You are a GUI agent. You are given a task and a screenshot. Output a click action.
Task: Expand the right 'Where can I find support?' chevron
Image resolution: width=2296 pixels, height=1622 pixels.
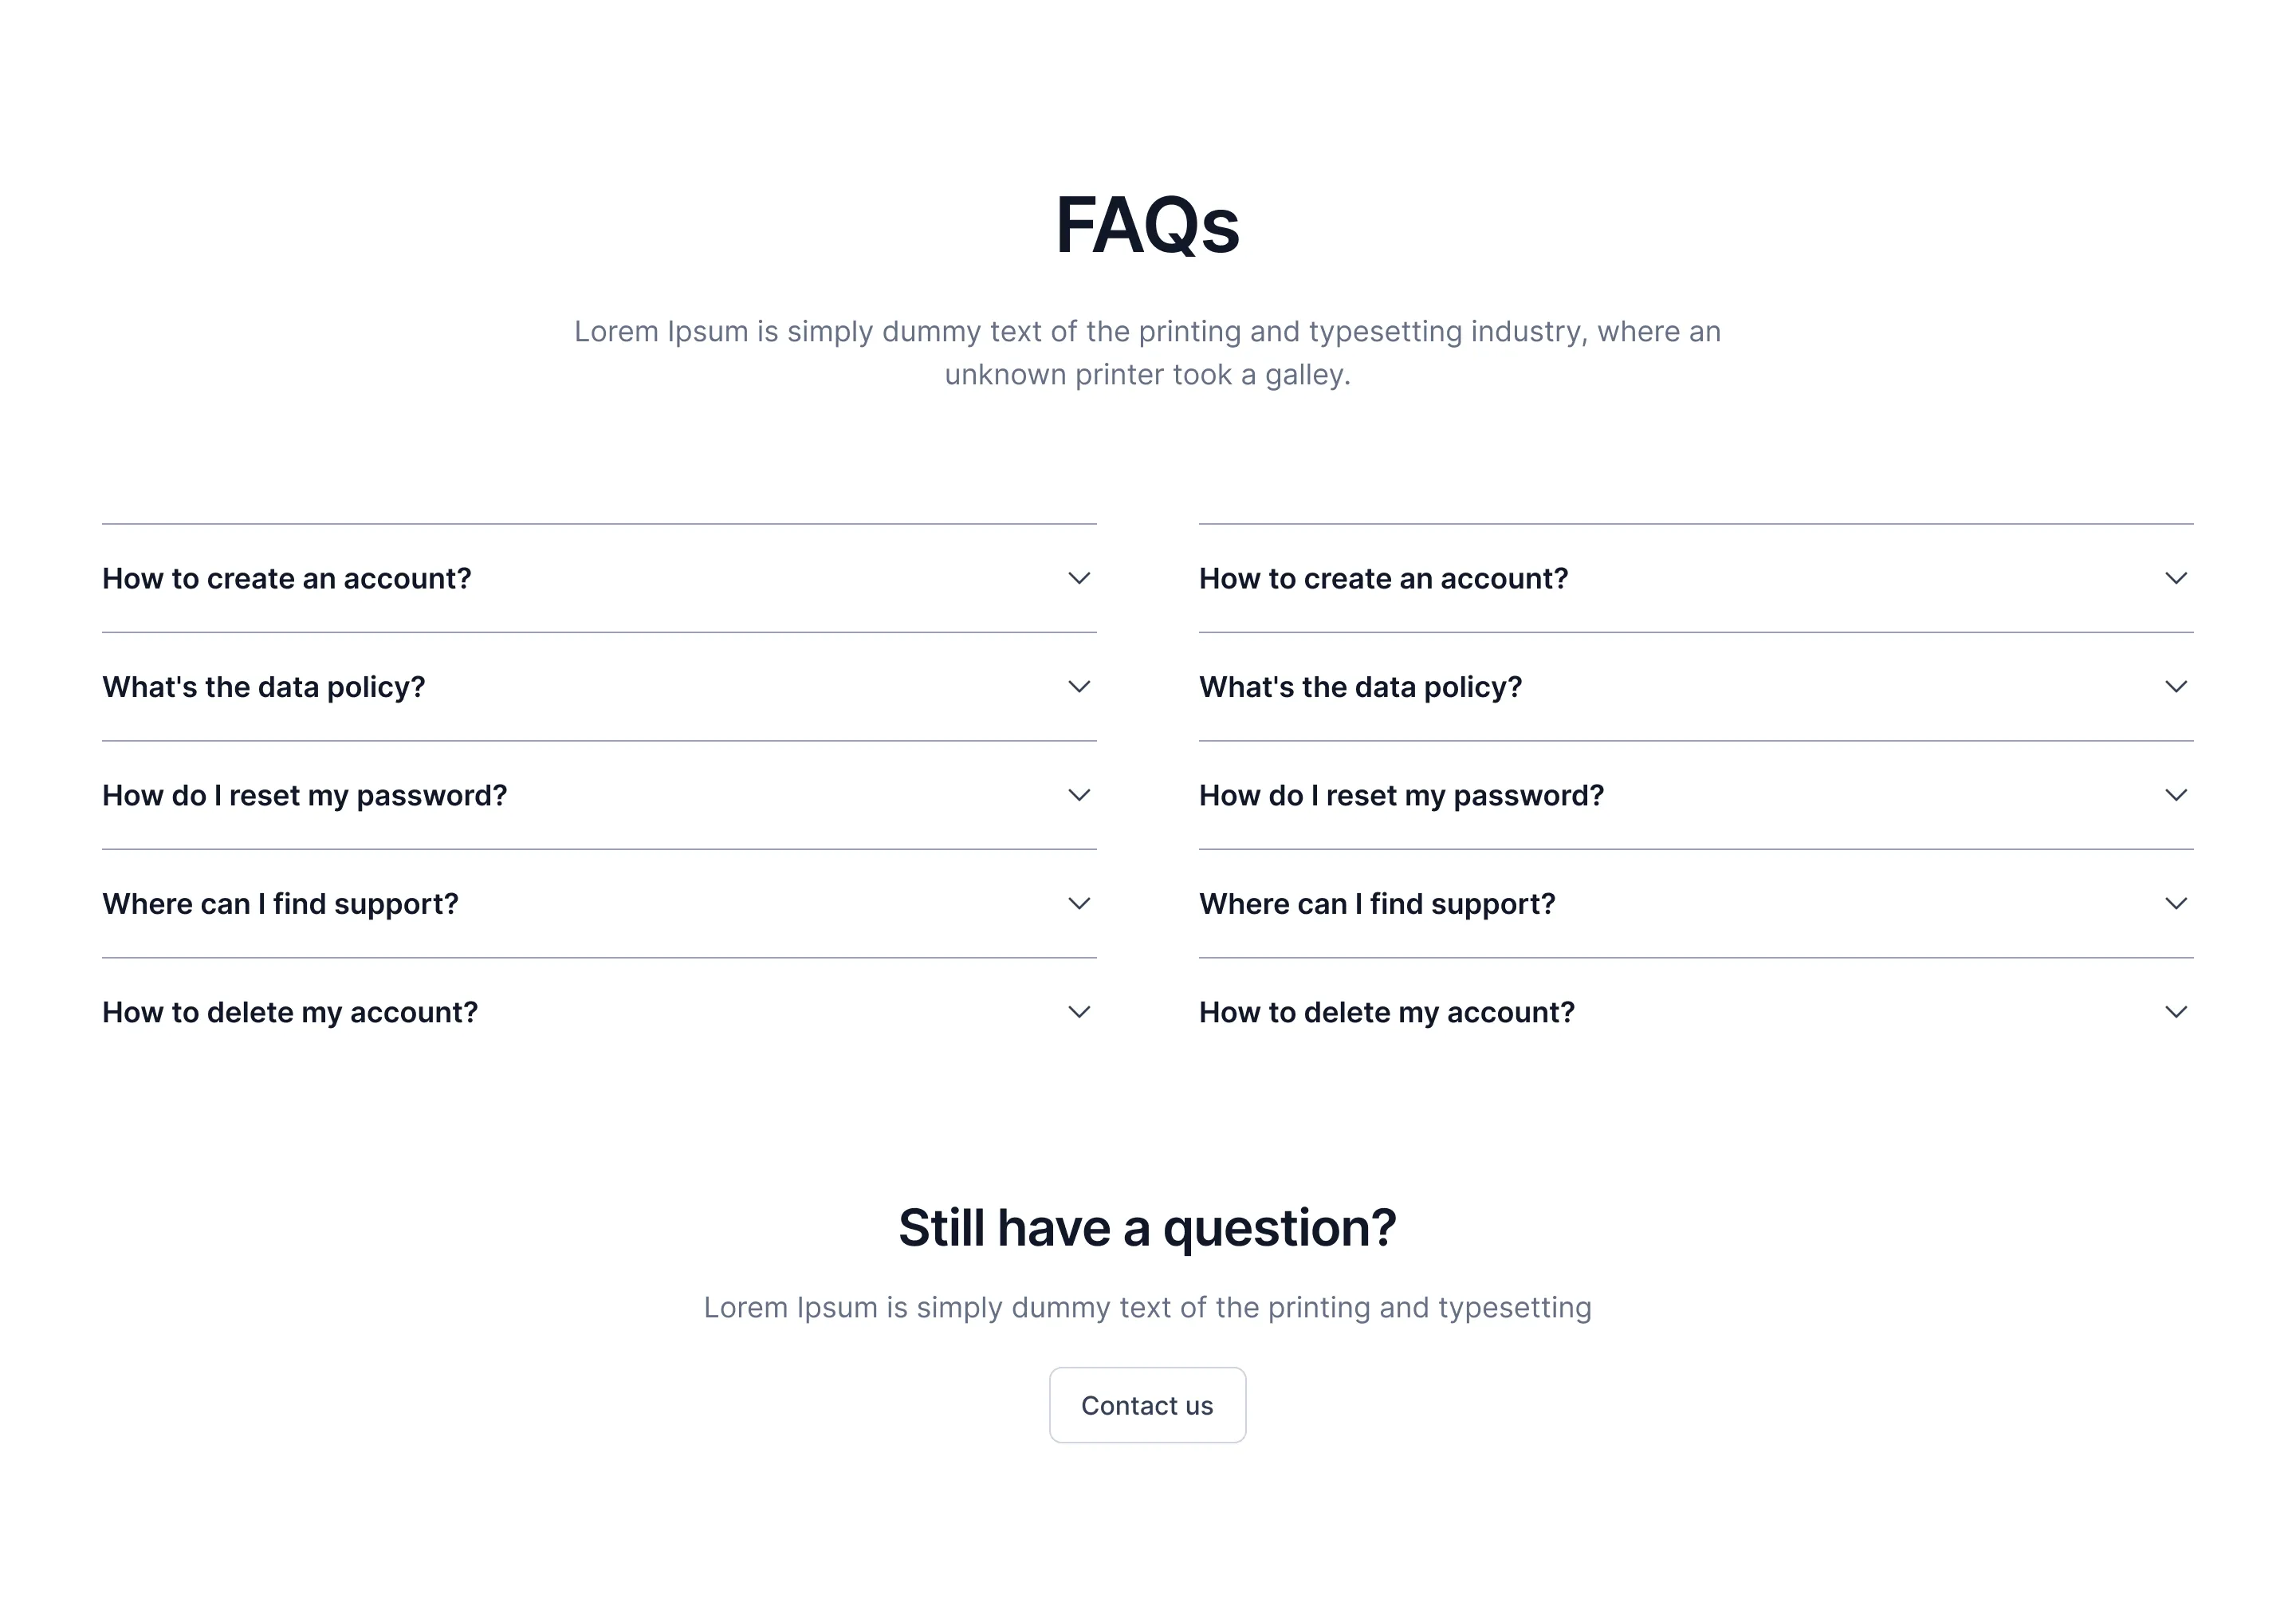pos(2176,903)
